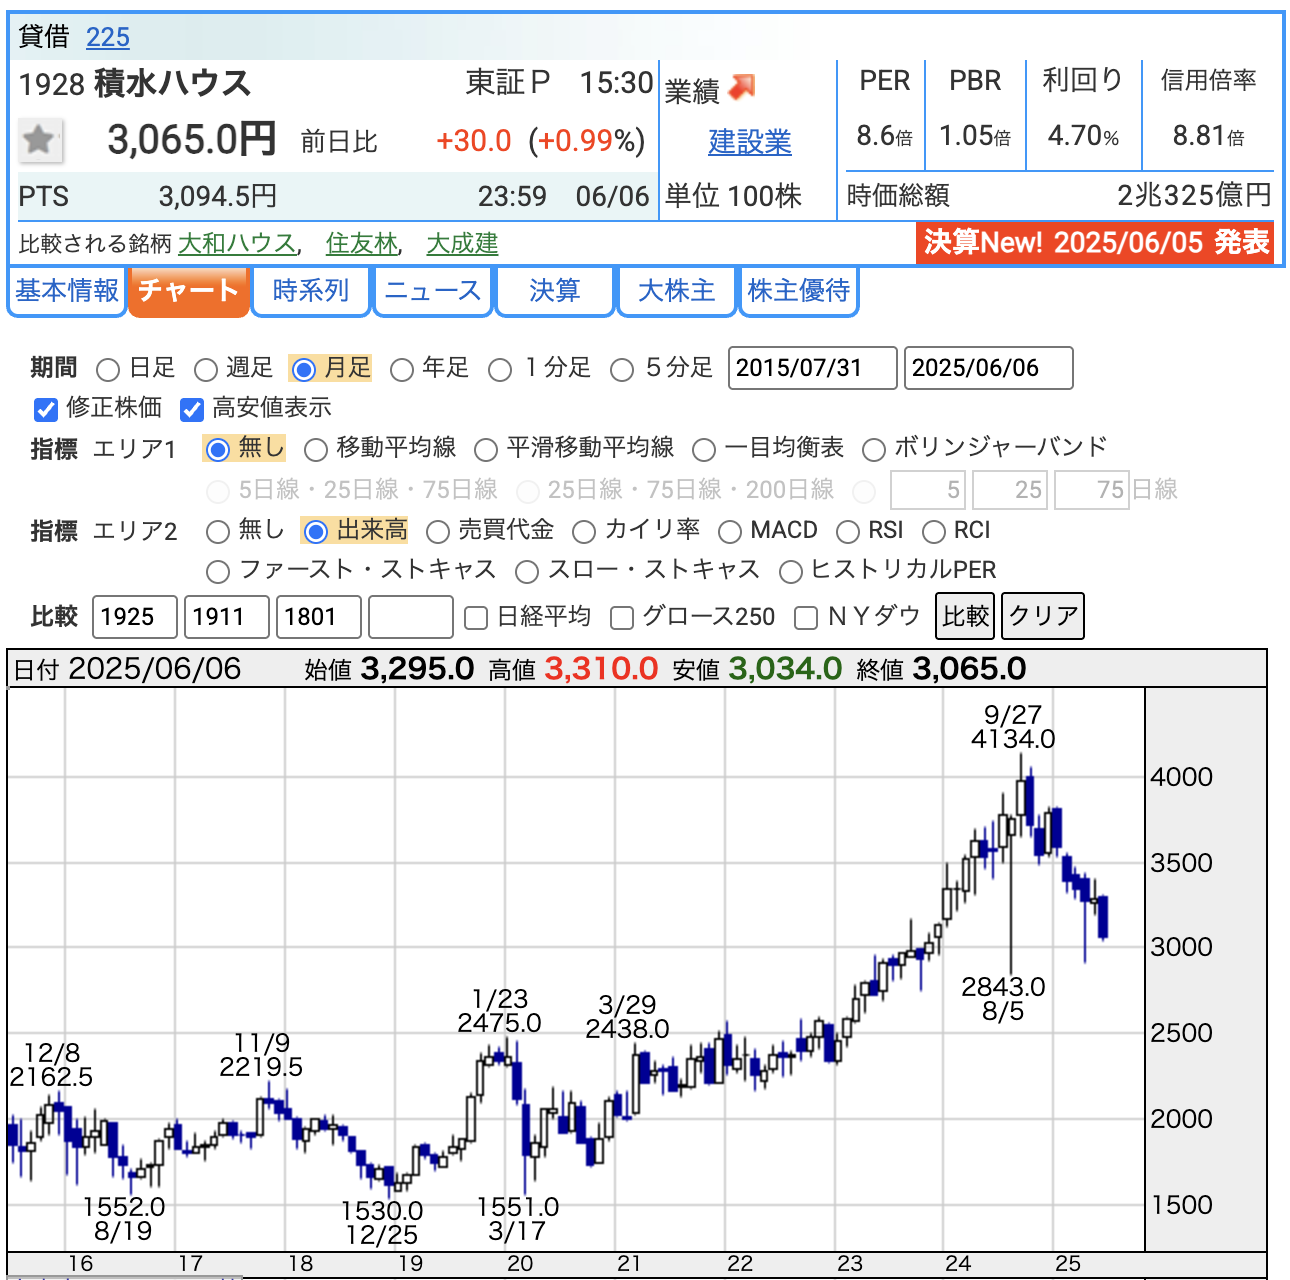Switch to the ニュース tab
The height and width of the screenshot is (1280, 1290).
tap(433, 291)
